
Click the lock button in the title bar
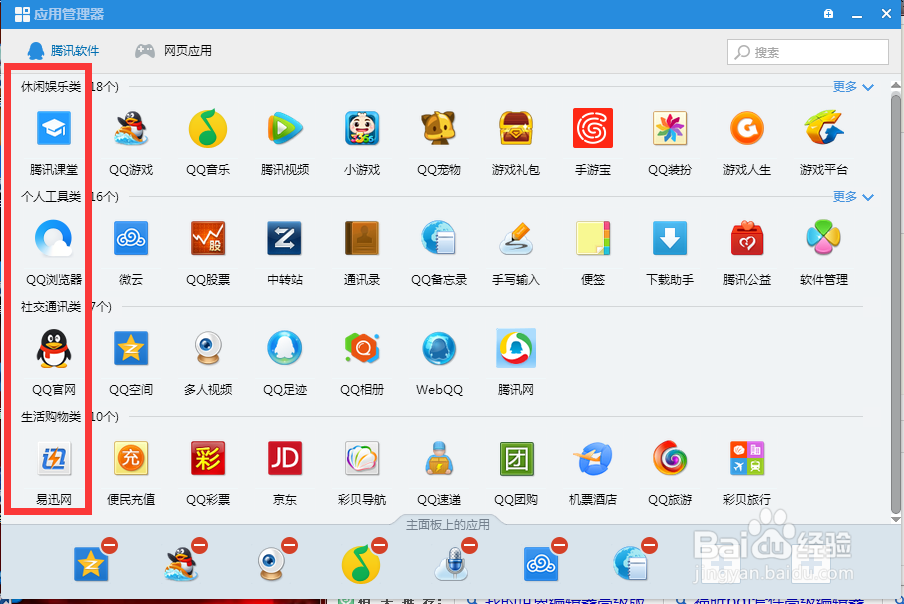tap(827, 13)
